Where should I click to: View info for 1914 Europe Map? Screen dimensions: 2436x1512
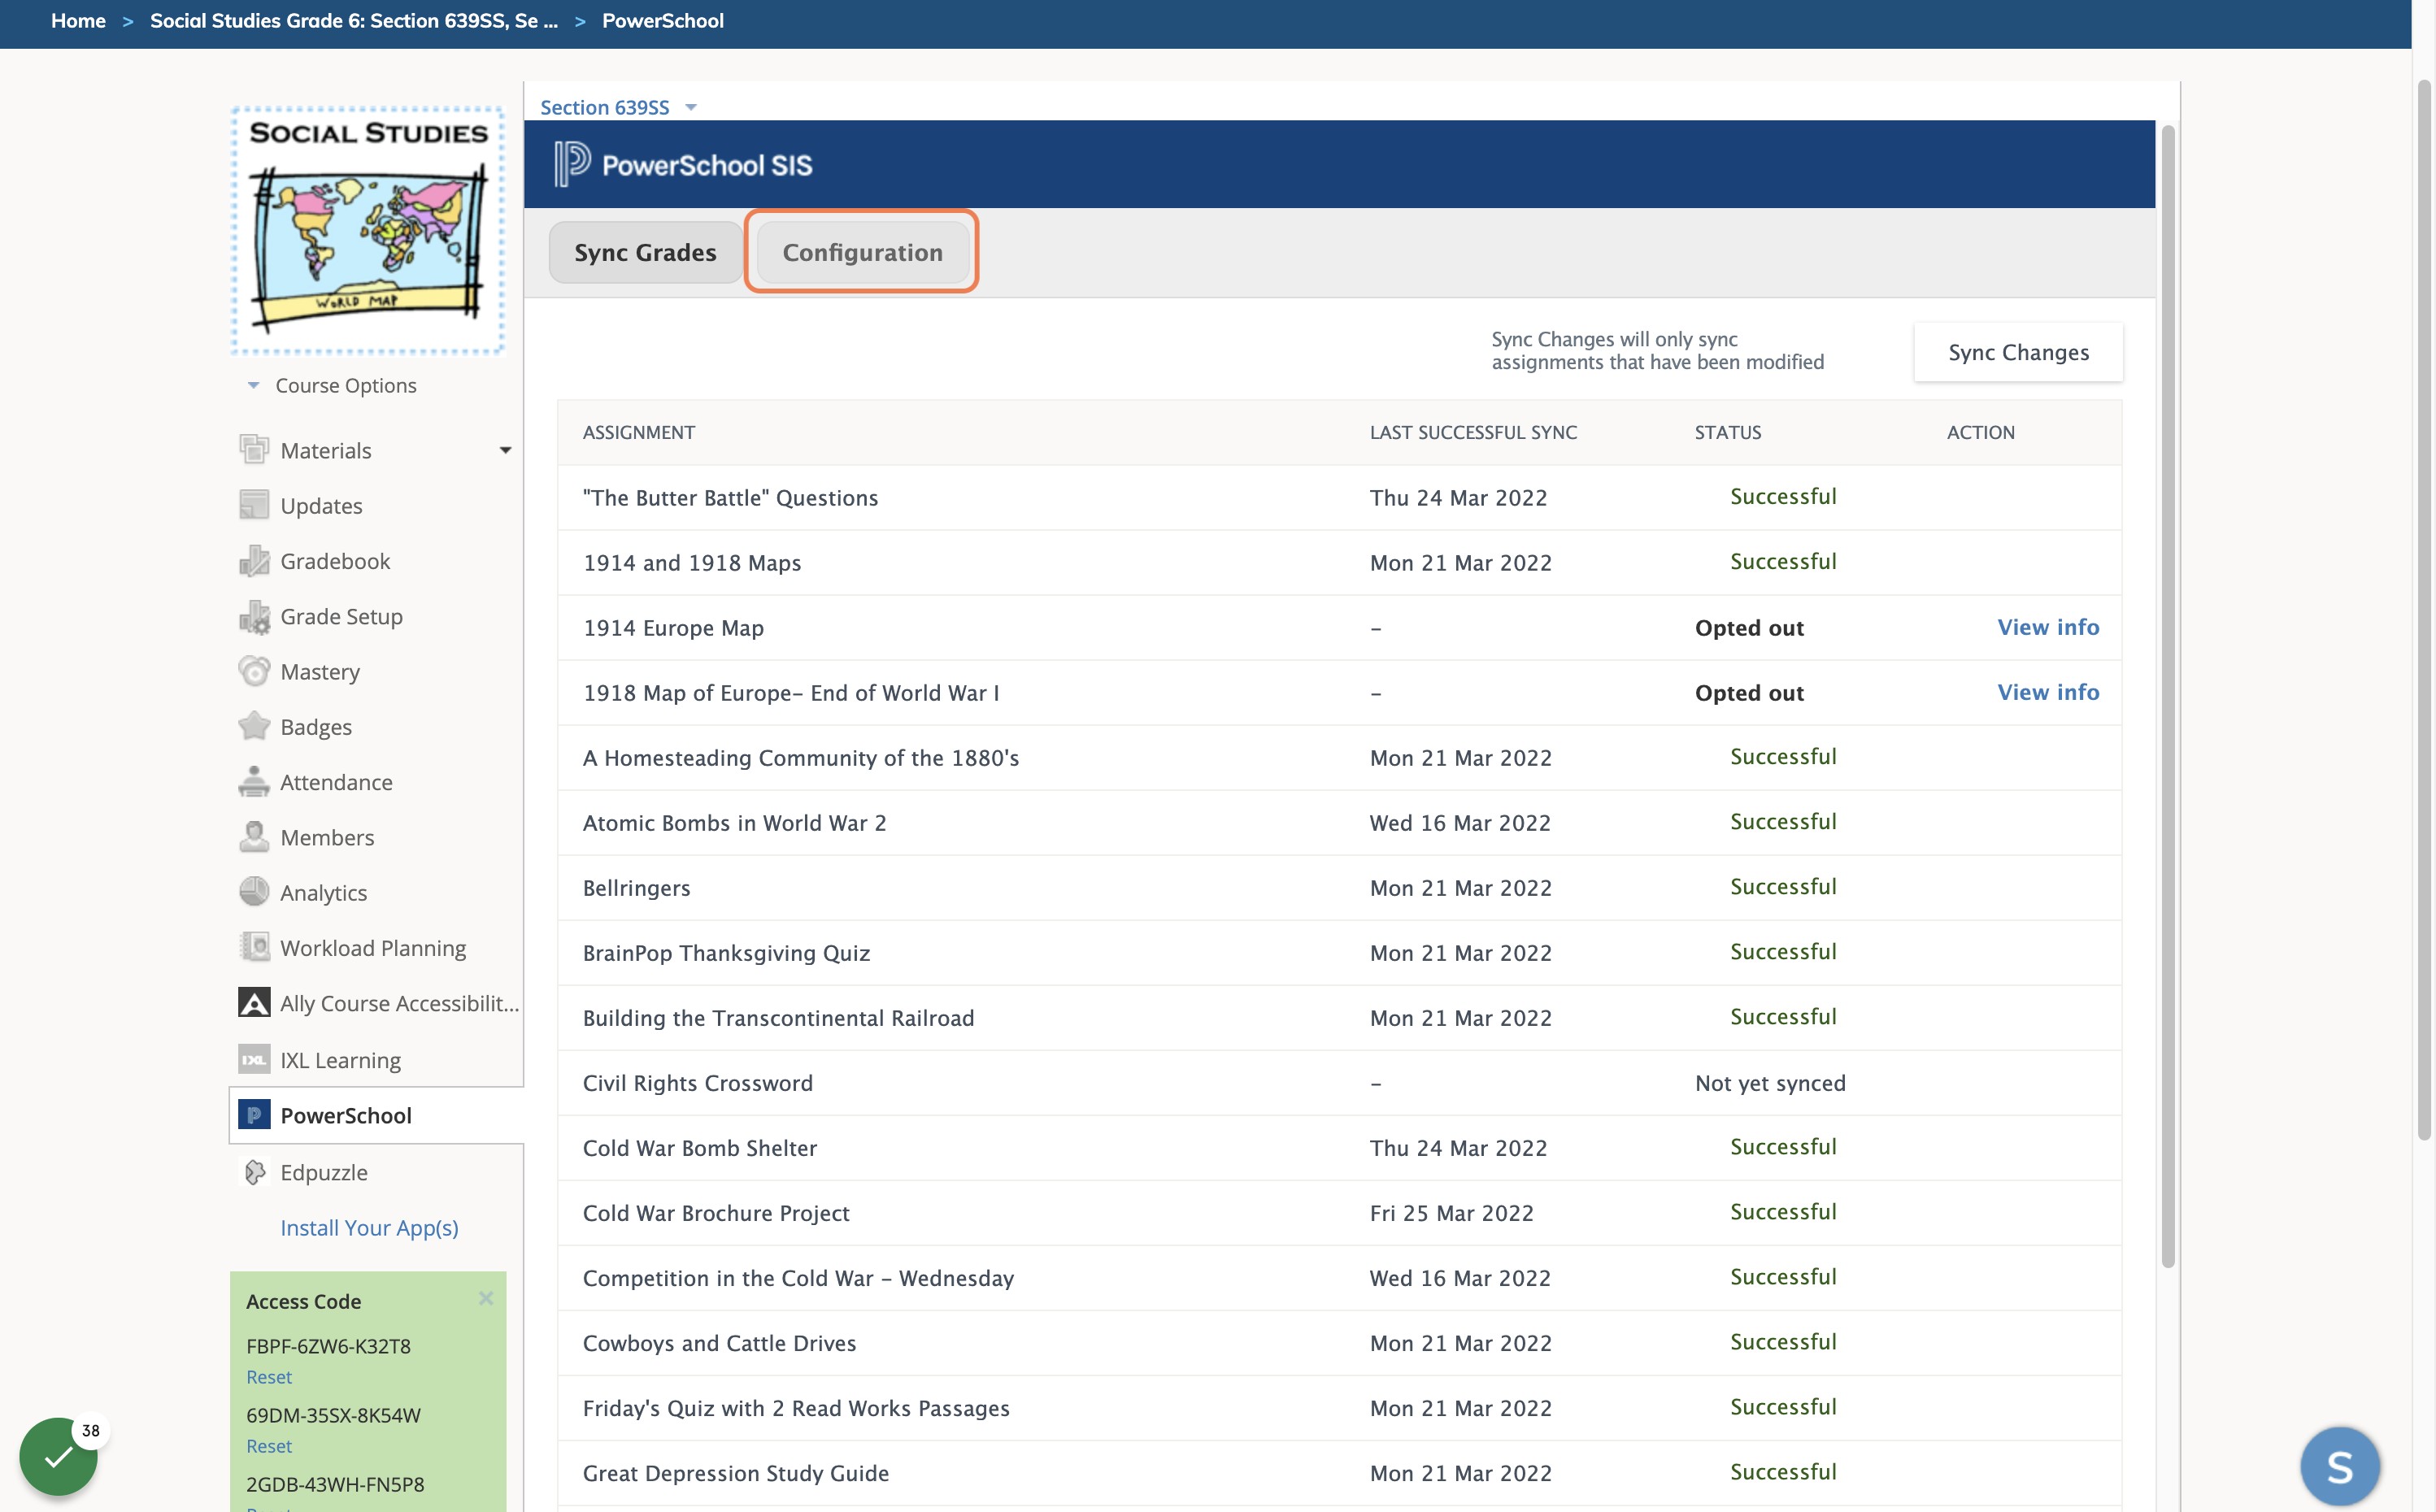tap(2048, 627)
